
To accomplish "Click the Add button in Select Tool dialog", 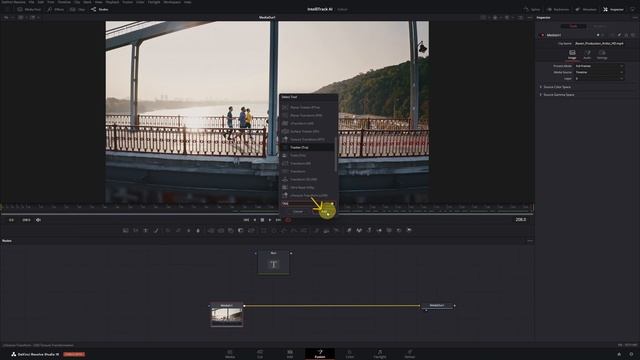I will click(x=324, y=211).
